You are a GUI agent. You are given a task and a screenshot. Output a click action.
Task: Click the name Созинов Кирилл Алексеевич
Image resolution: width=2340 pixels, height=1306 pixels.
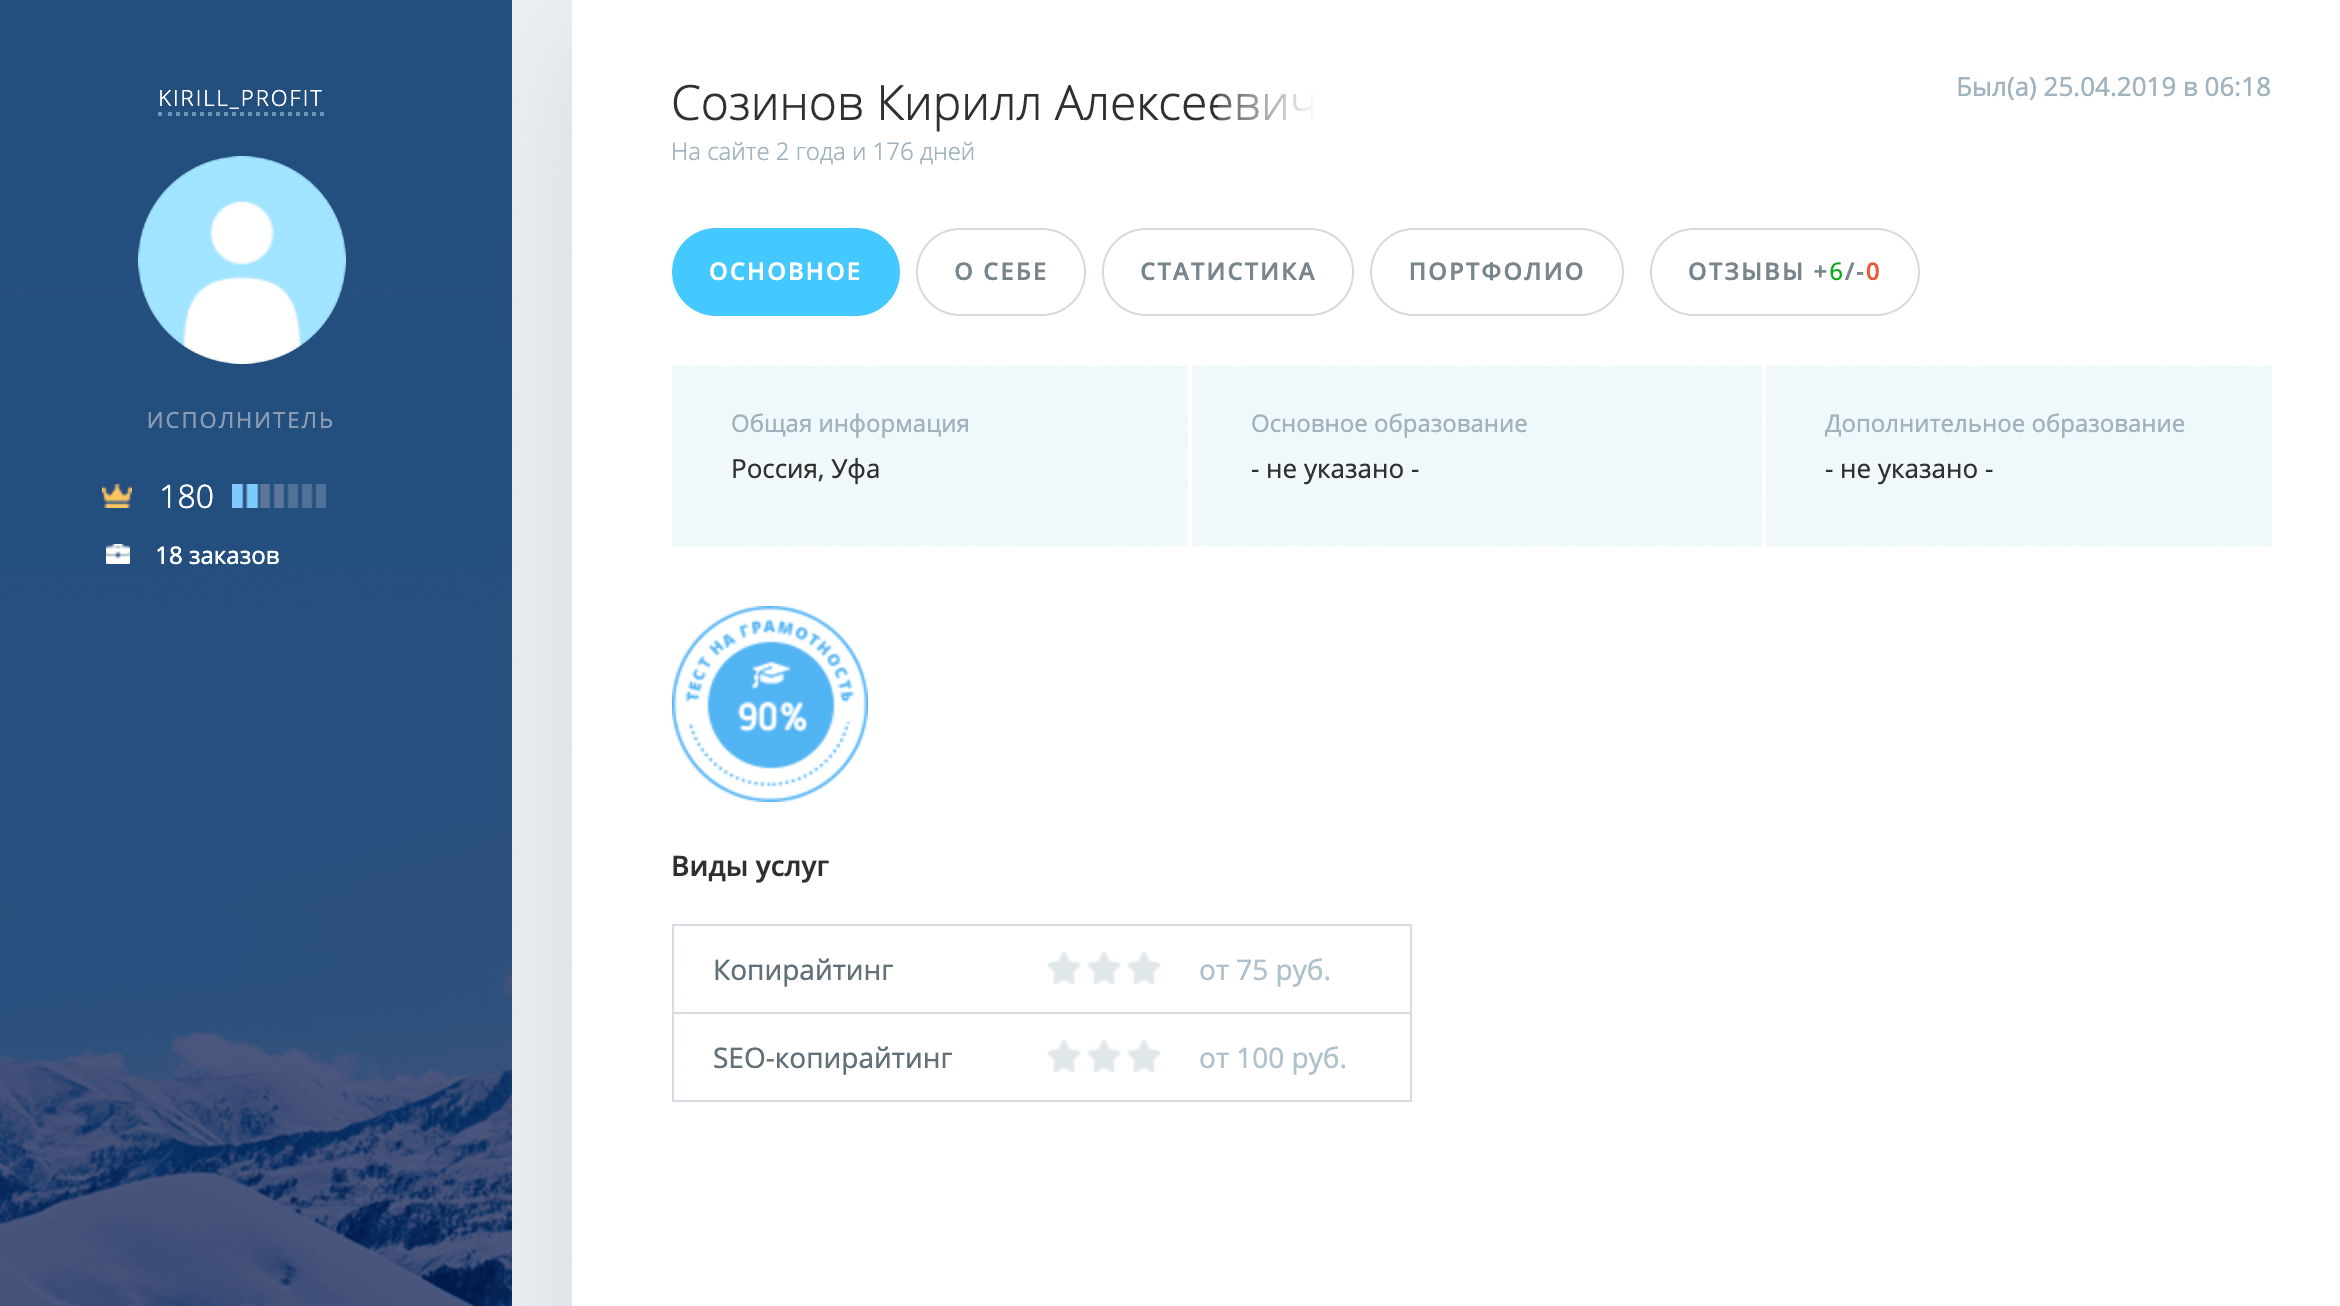(993, 103)
